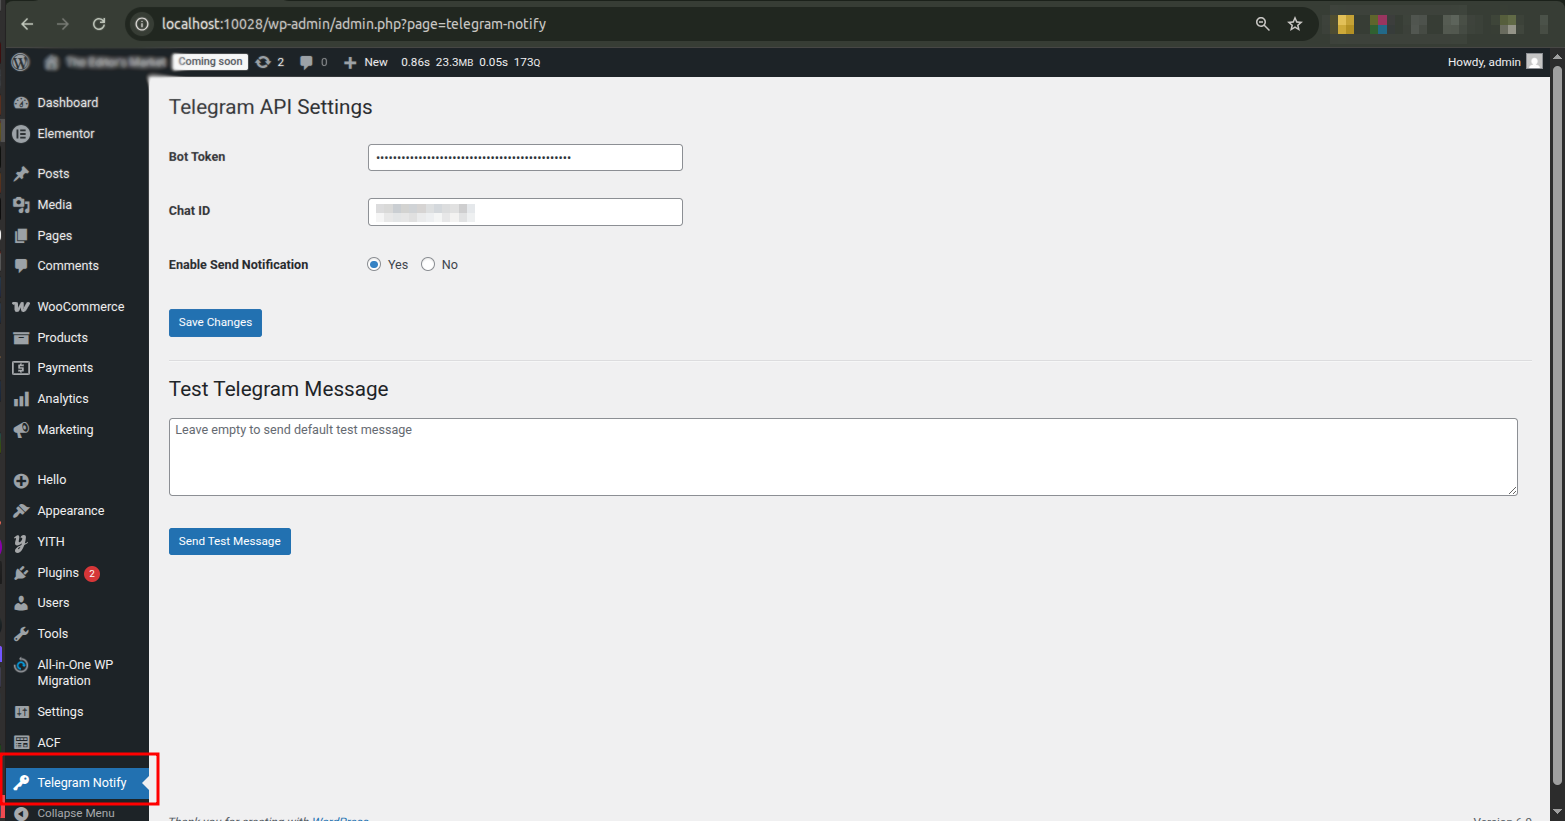Click the Tools wrench icon
1565x821 pixels.
point(21,634)
